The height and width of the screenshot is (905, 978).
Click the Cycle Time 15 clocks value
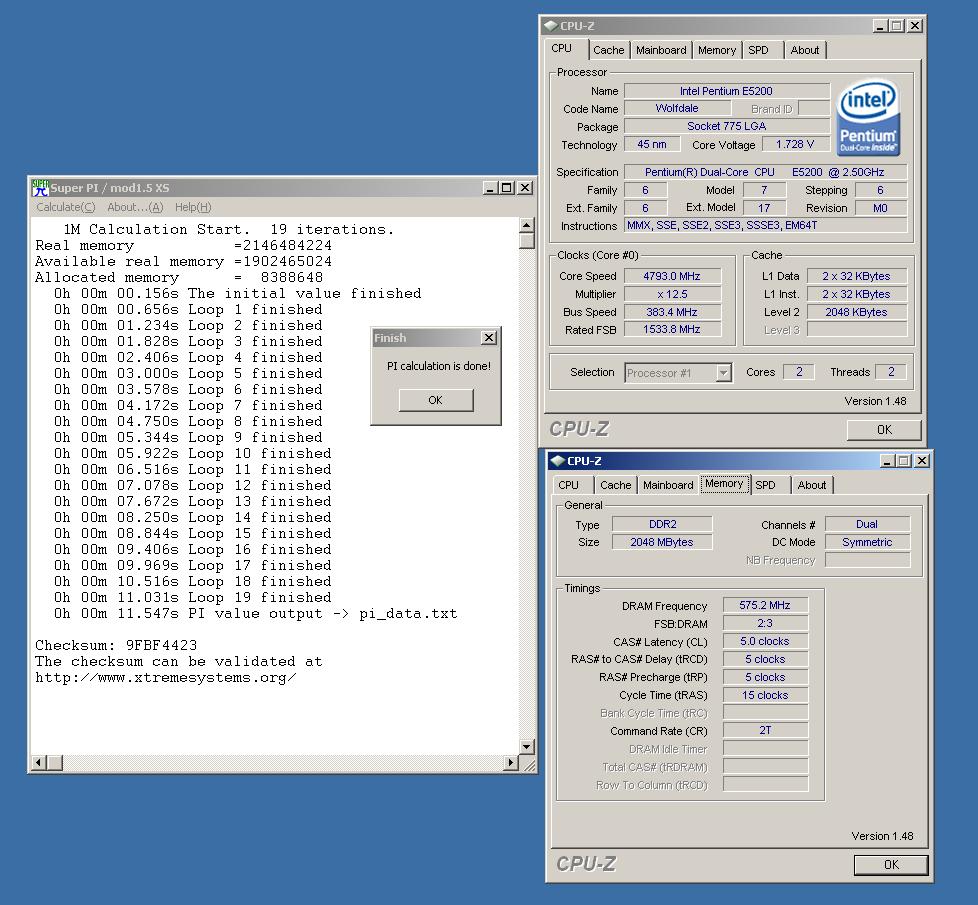pos(765,695)
